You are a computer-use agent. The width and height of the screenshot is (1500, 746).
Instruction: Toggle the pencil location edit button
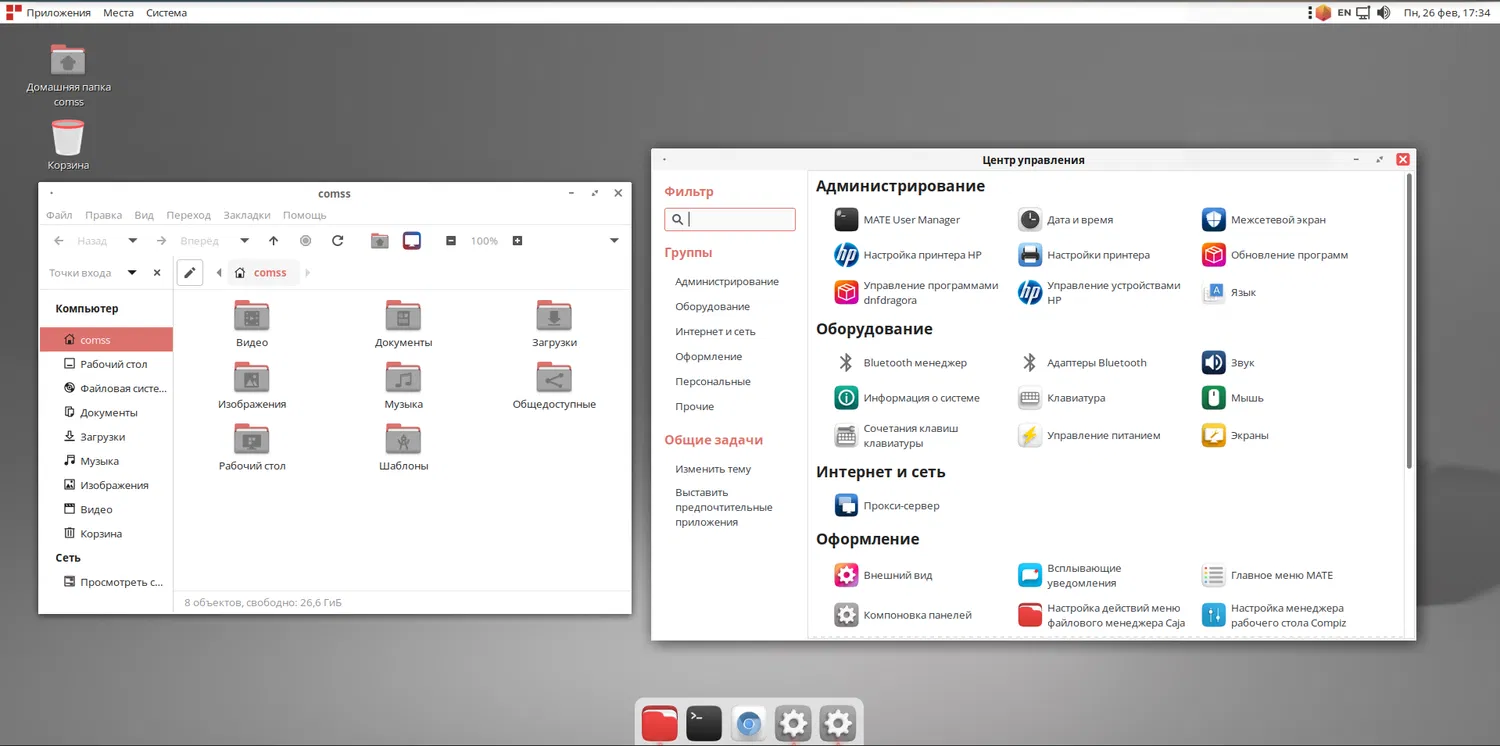click(x=190, y=272)
